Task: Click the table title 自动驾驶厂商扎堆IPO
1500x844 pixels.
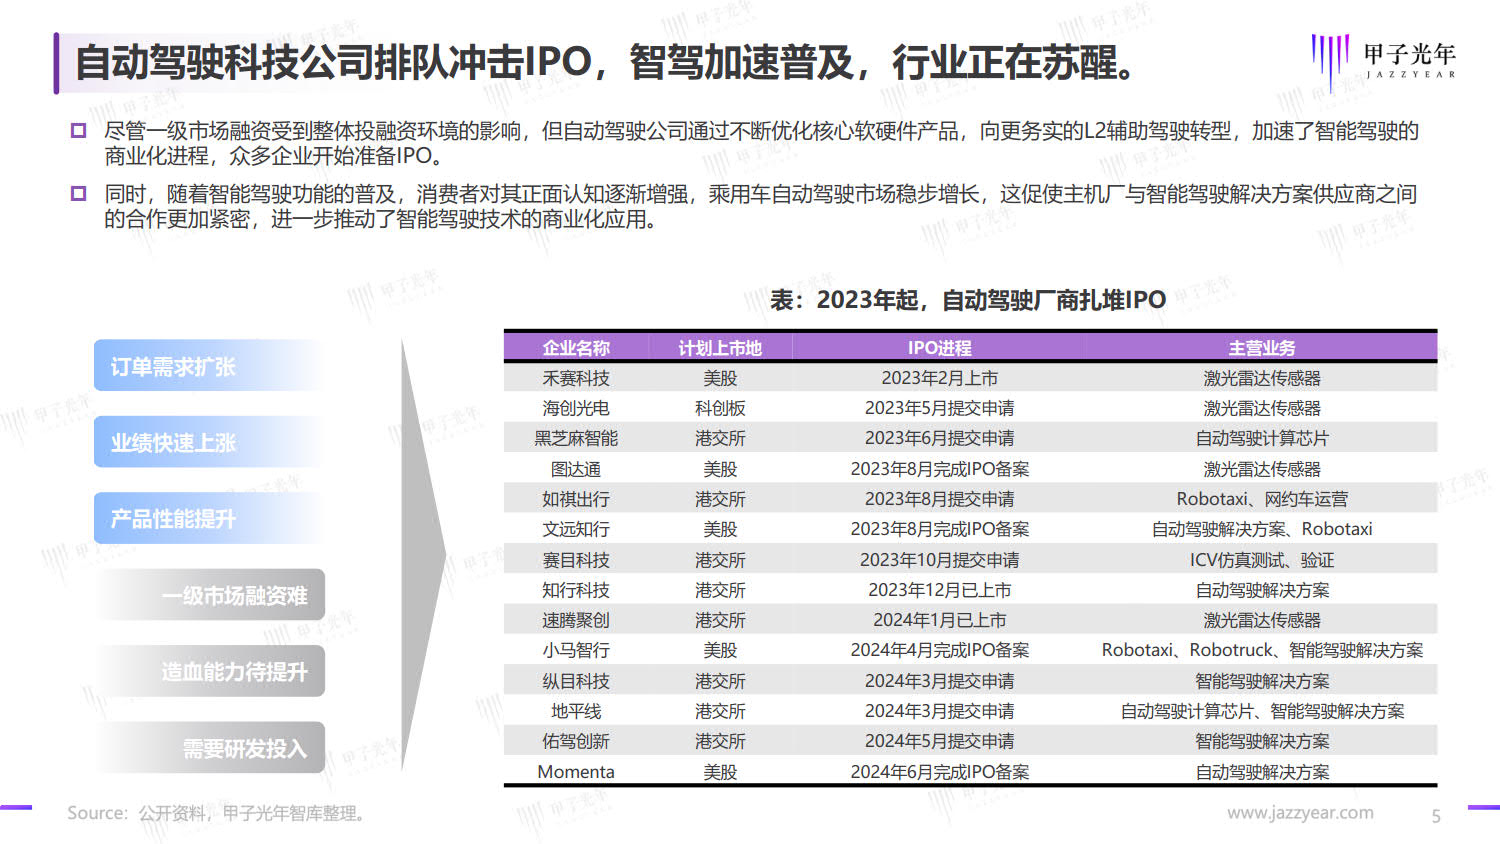Action: click(x=968, y=300)
